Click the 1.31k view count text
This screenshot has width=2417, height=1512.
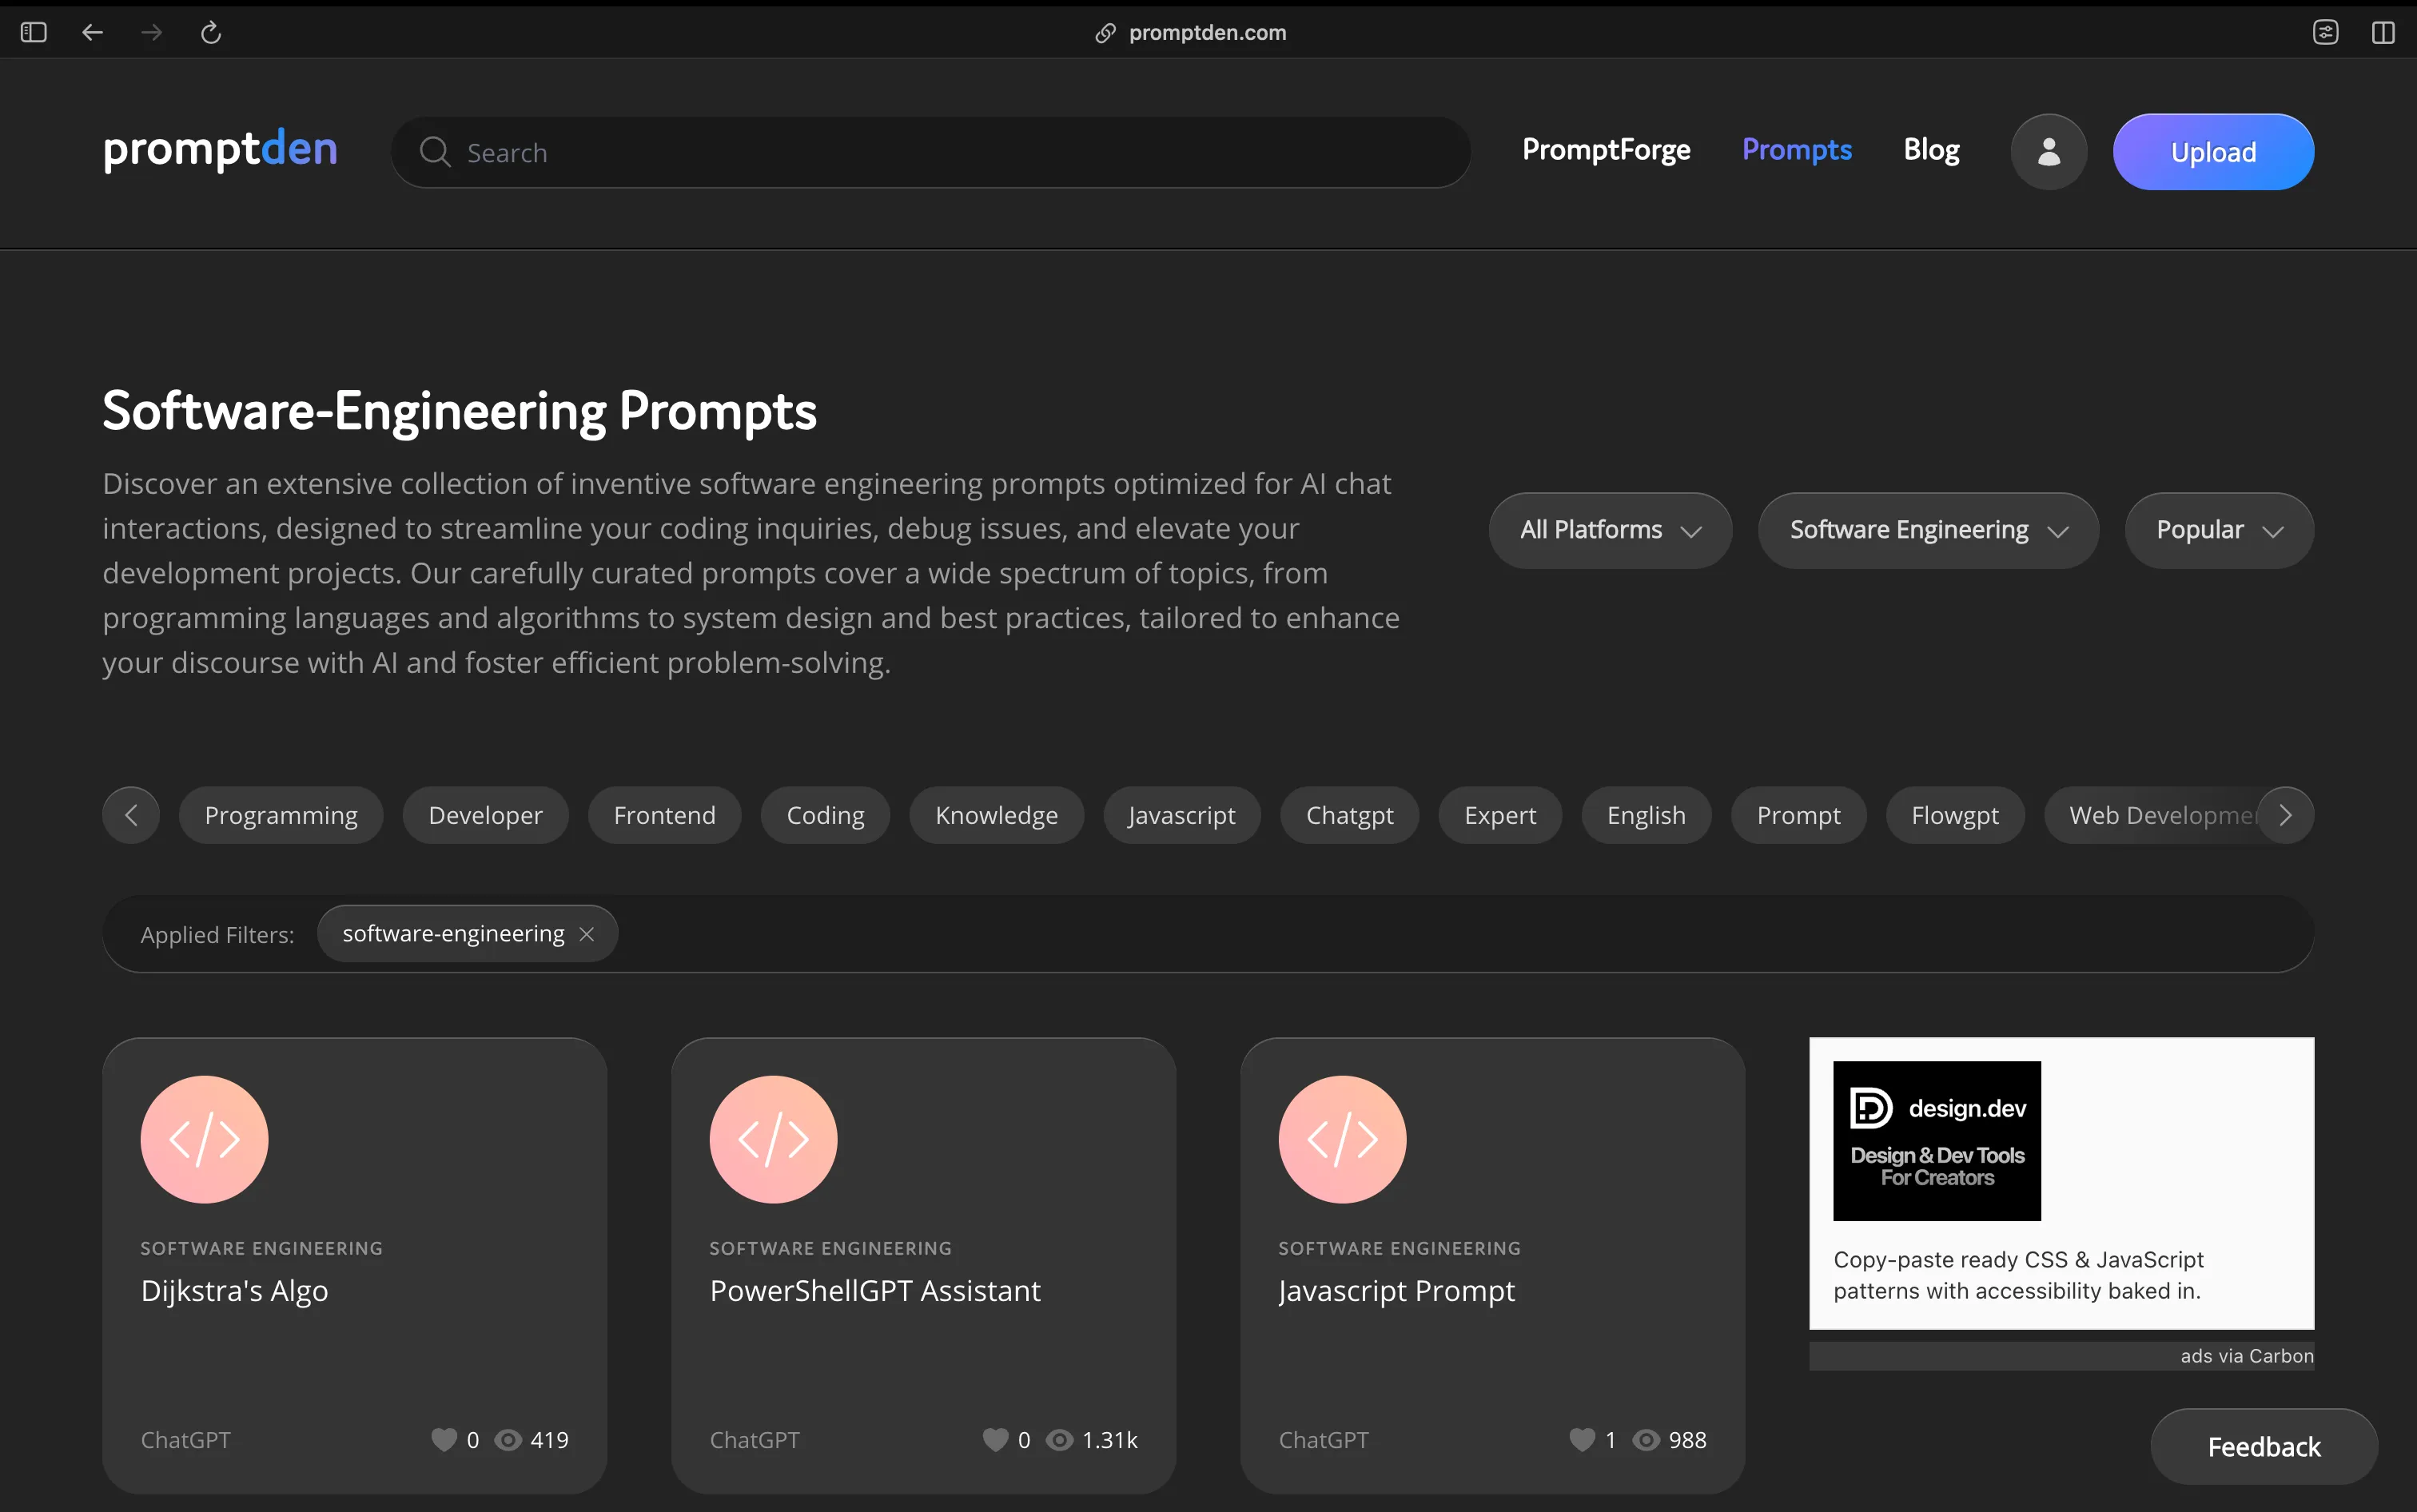coord(1109,1439)
